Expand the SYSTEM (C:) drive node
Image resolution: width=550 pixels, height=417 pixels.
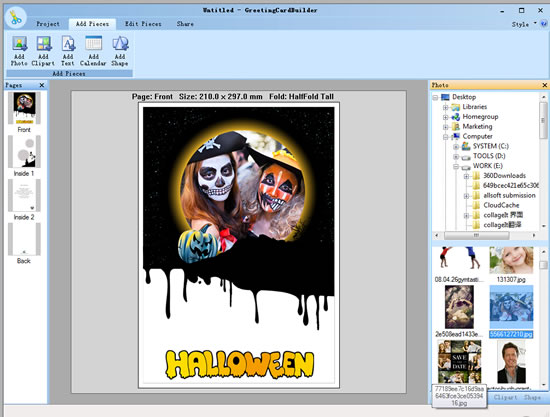(456, 146)
